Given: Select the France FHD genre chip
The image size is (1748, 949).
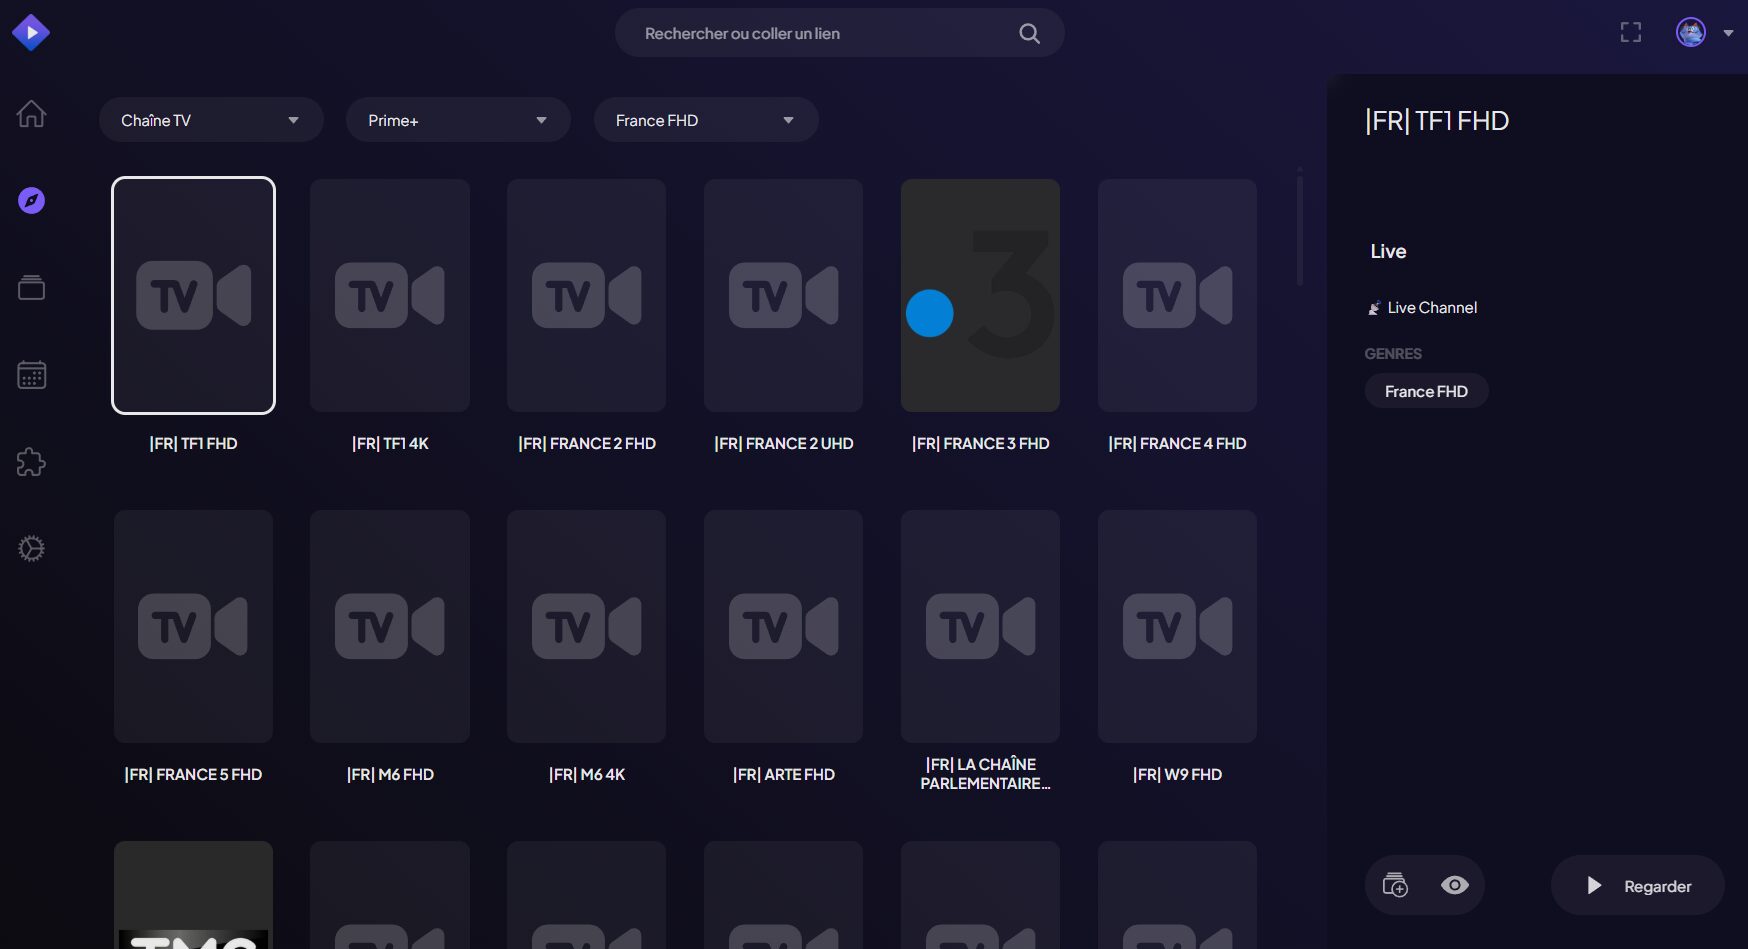Looking at the screenshot, I should 1426,391.
